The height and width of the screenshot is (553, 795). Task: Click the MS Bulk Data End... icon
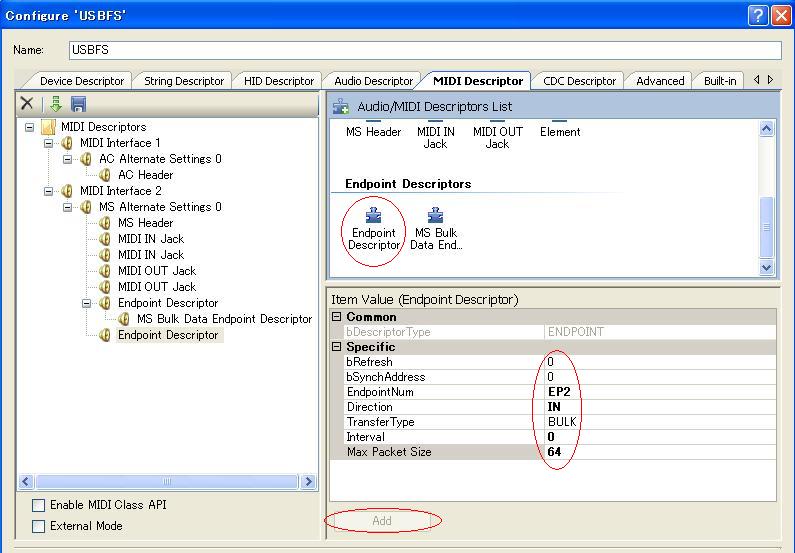[436, 215]
